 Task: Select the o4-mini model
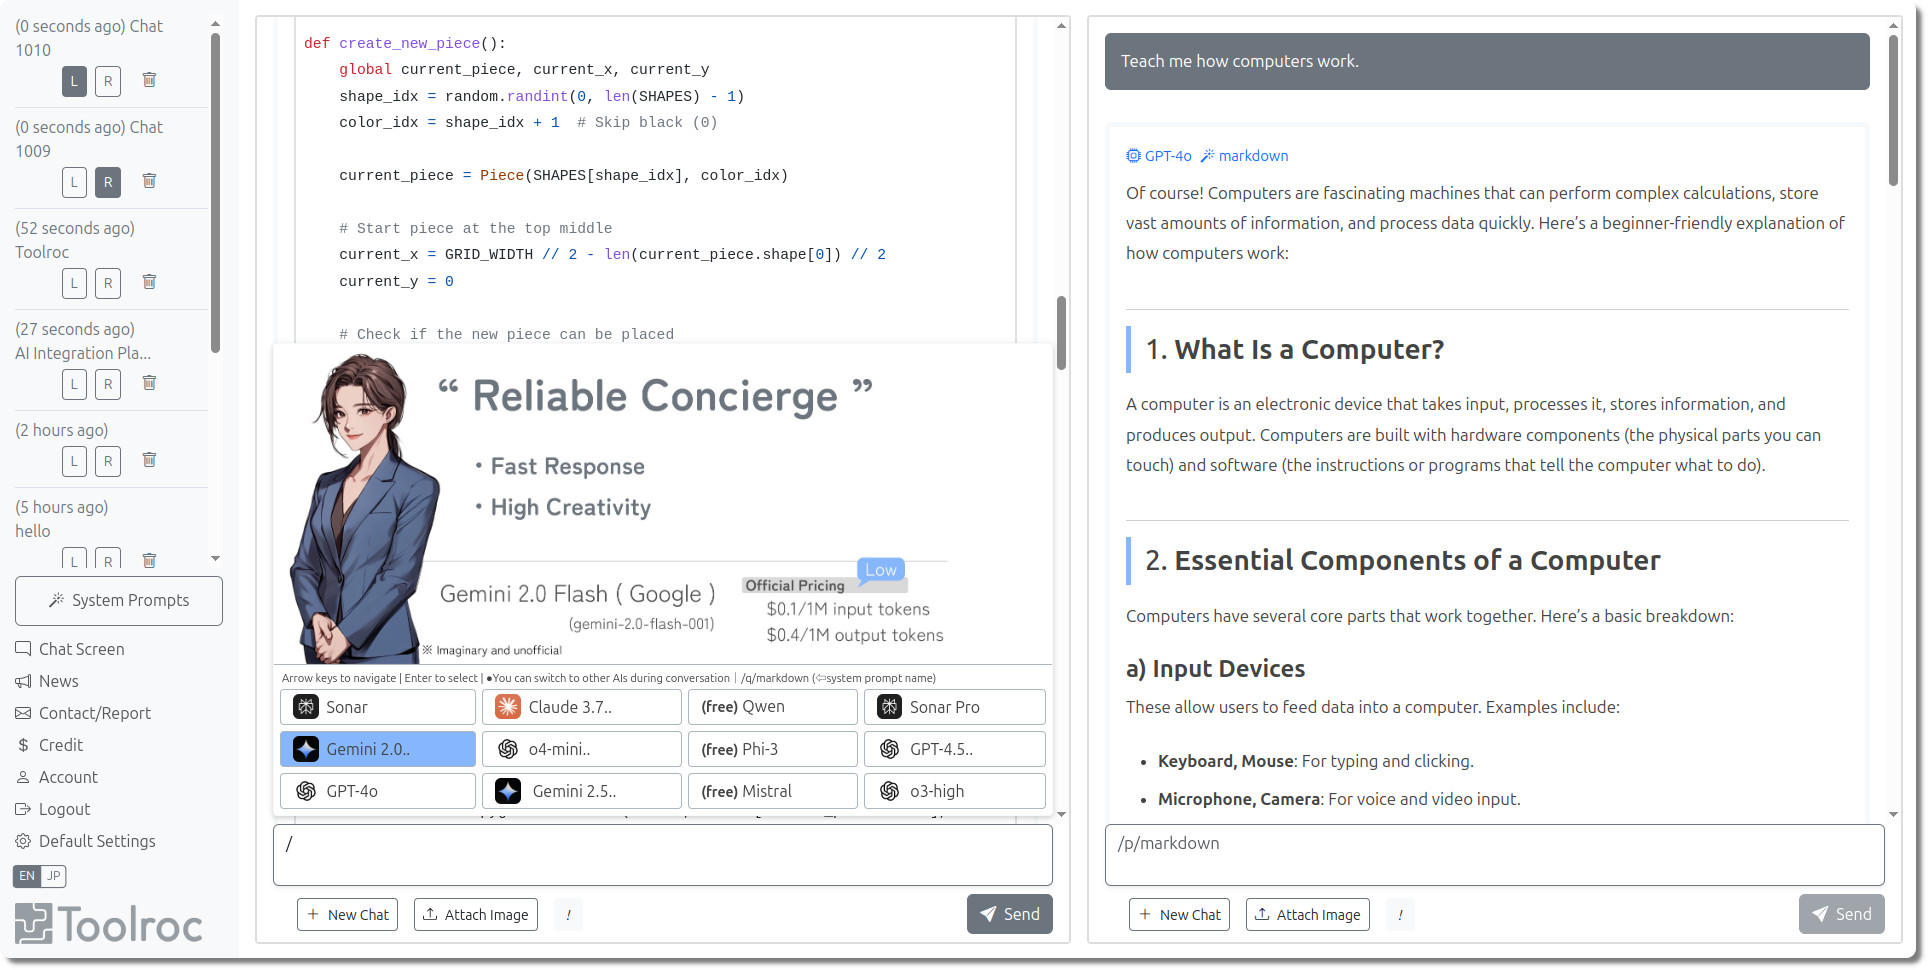(582, 749)
